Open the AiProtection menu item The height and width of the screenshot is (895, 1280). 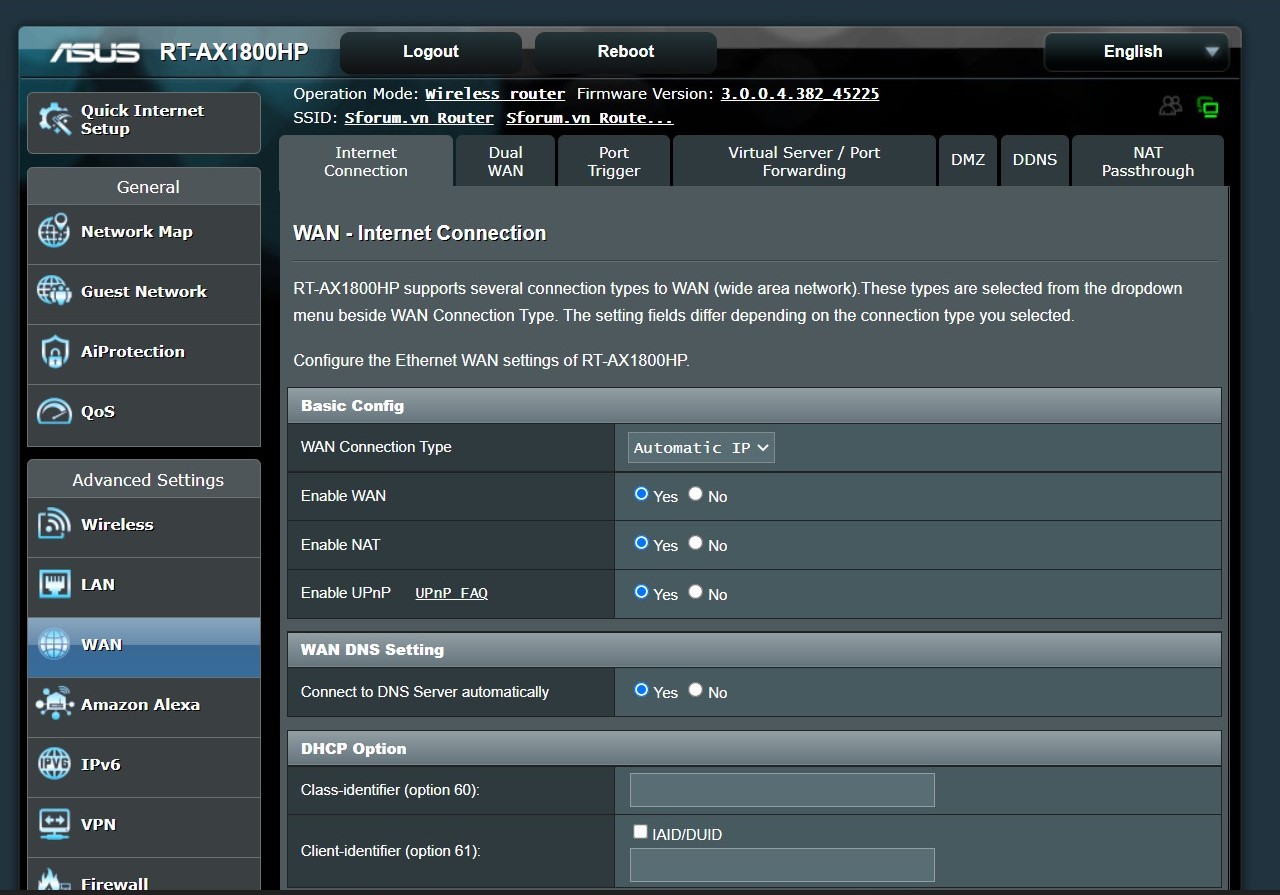click(144, 354)
